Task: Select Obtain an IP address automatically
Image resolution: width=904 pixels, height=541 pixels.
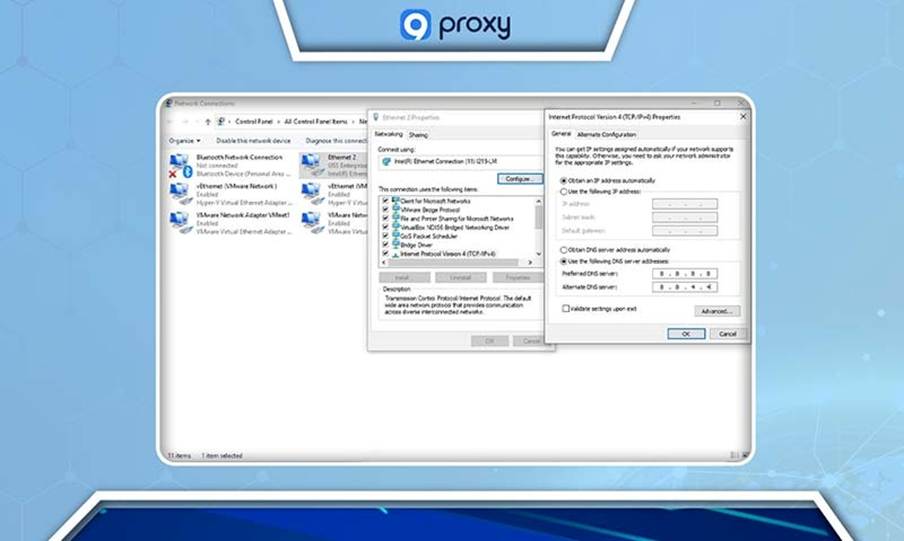Action: click(564, 181)
